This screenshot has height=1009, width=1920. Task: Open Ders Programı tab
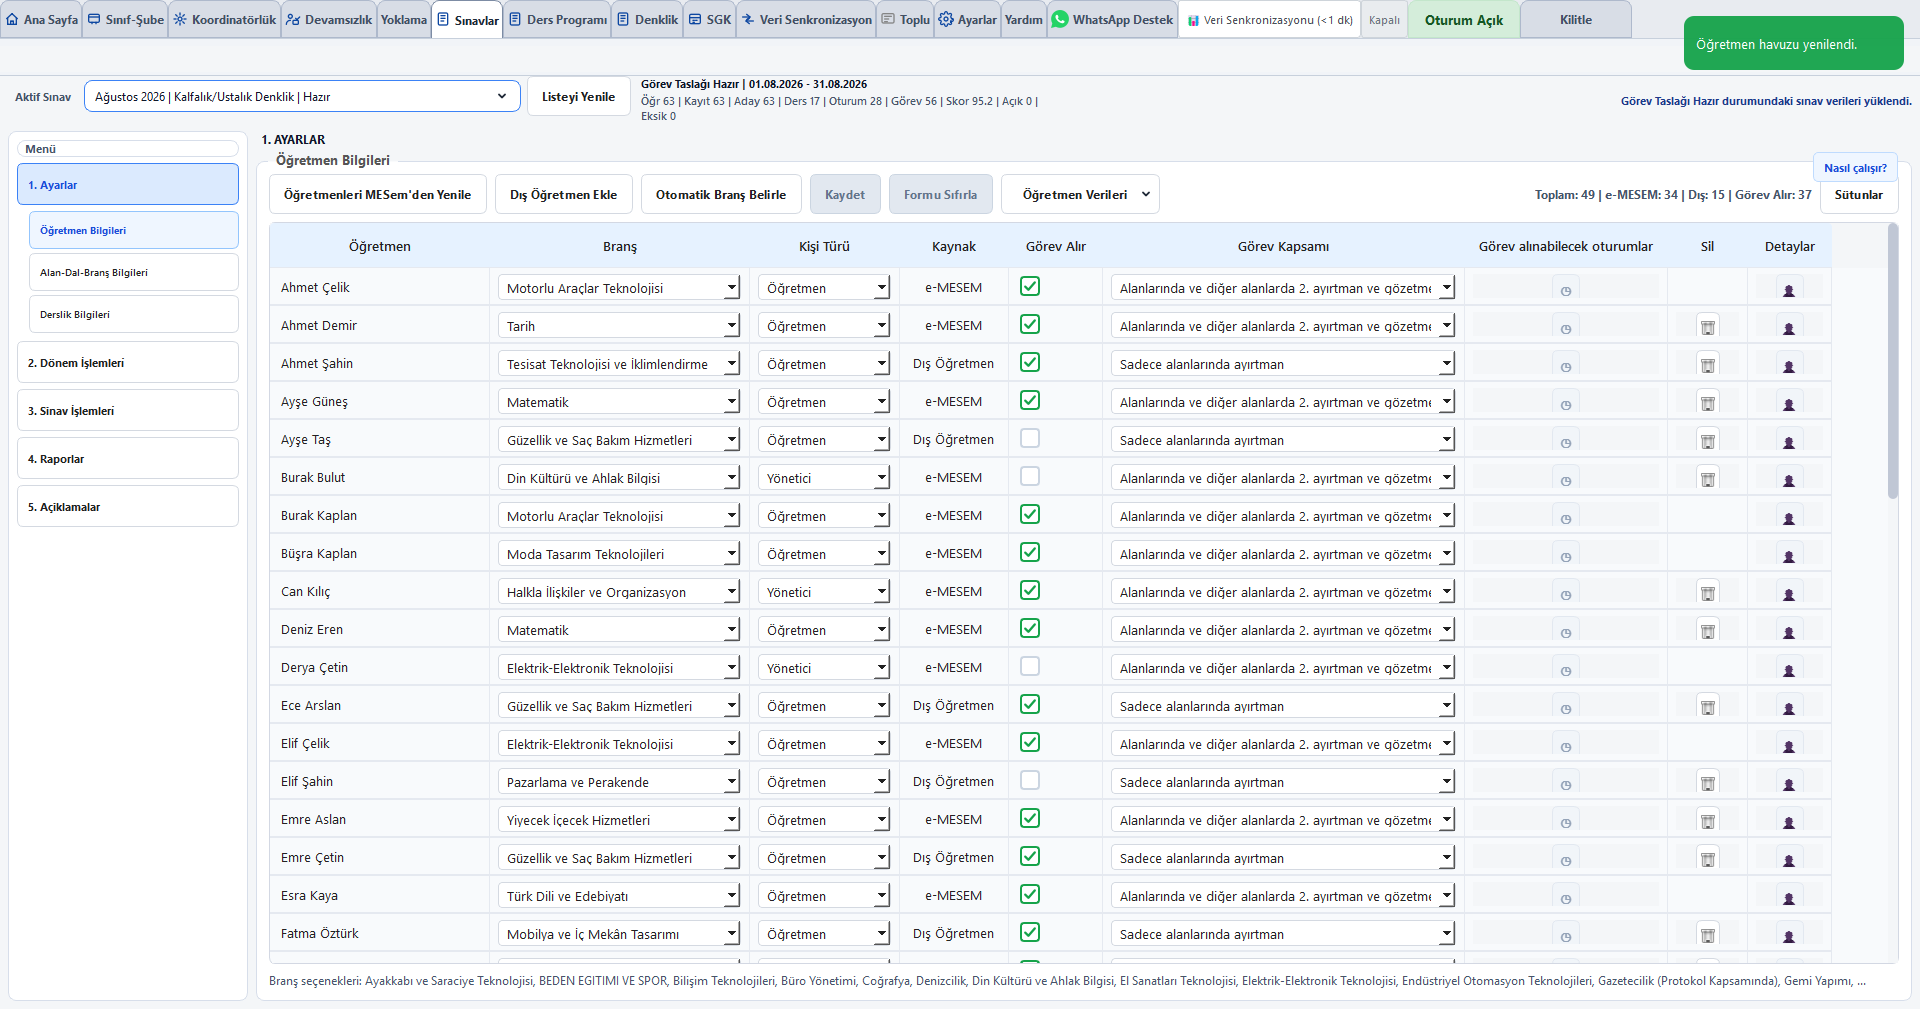click(557, 20)
